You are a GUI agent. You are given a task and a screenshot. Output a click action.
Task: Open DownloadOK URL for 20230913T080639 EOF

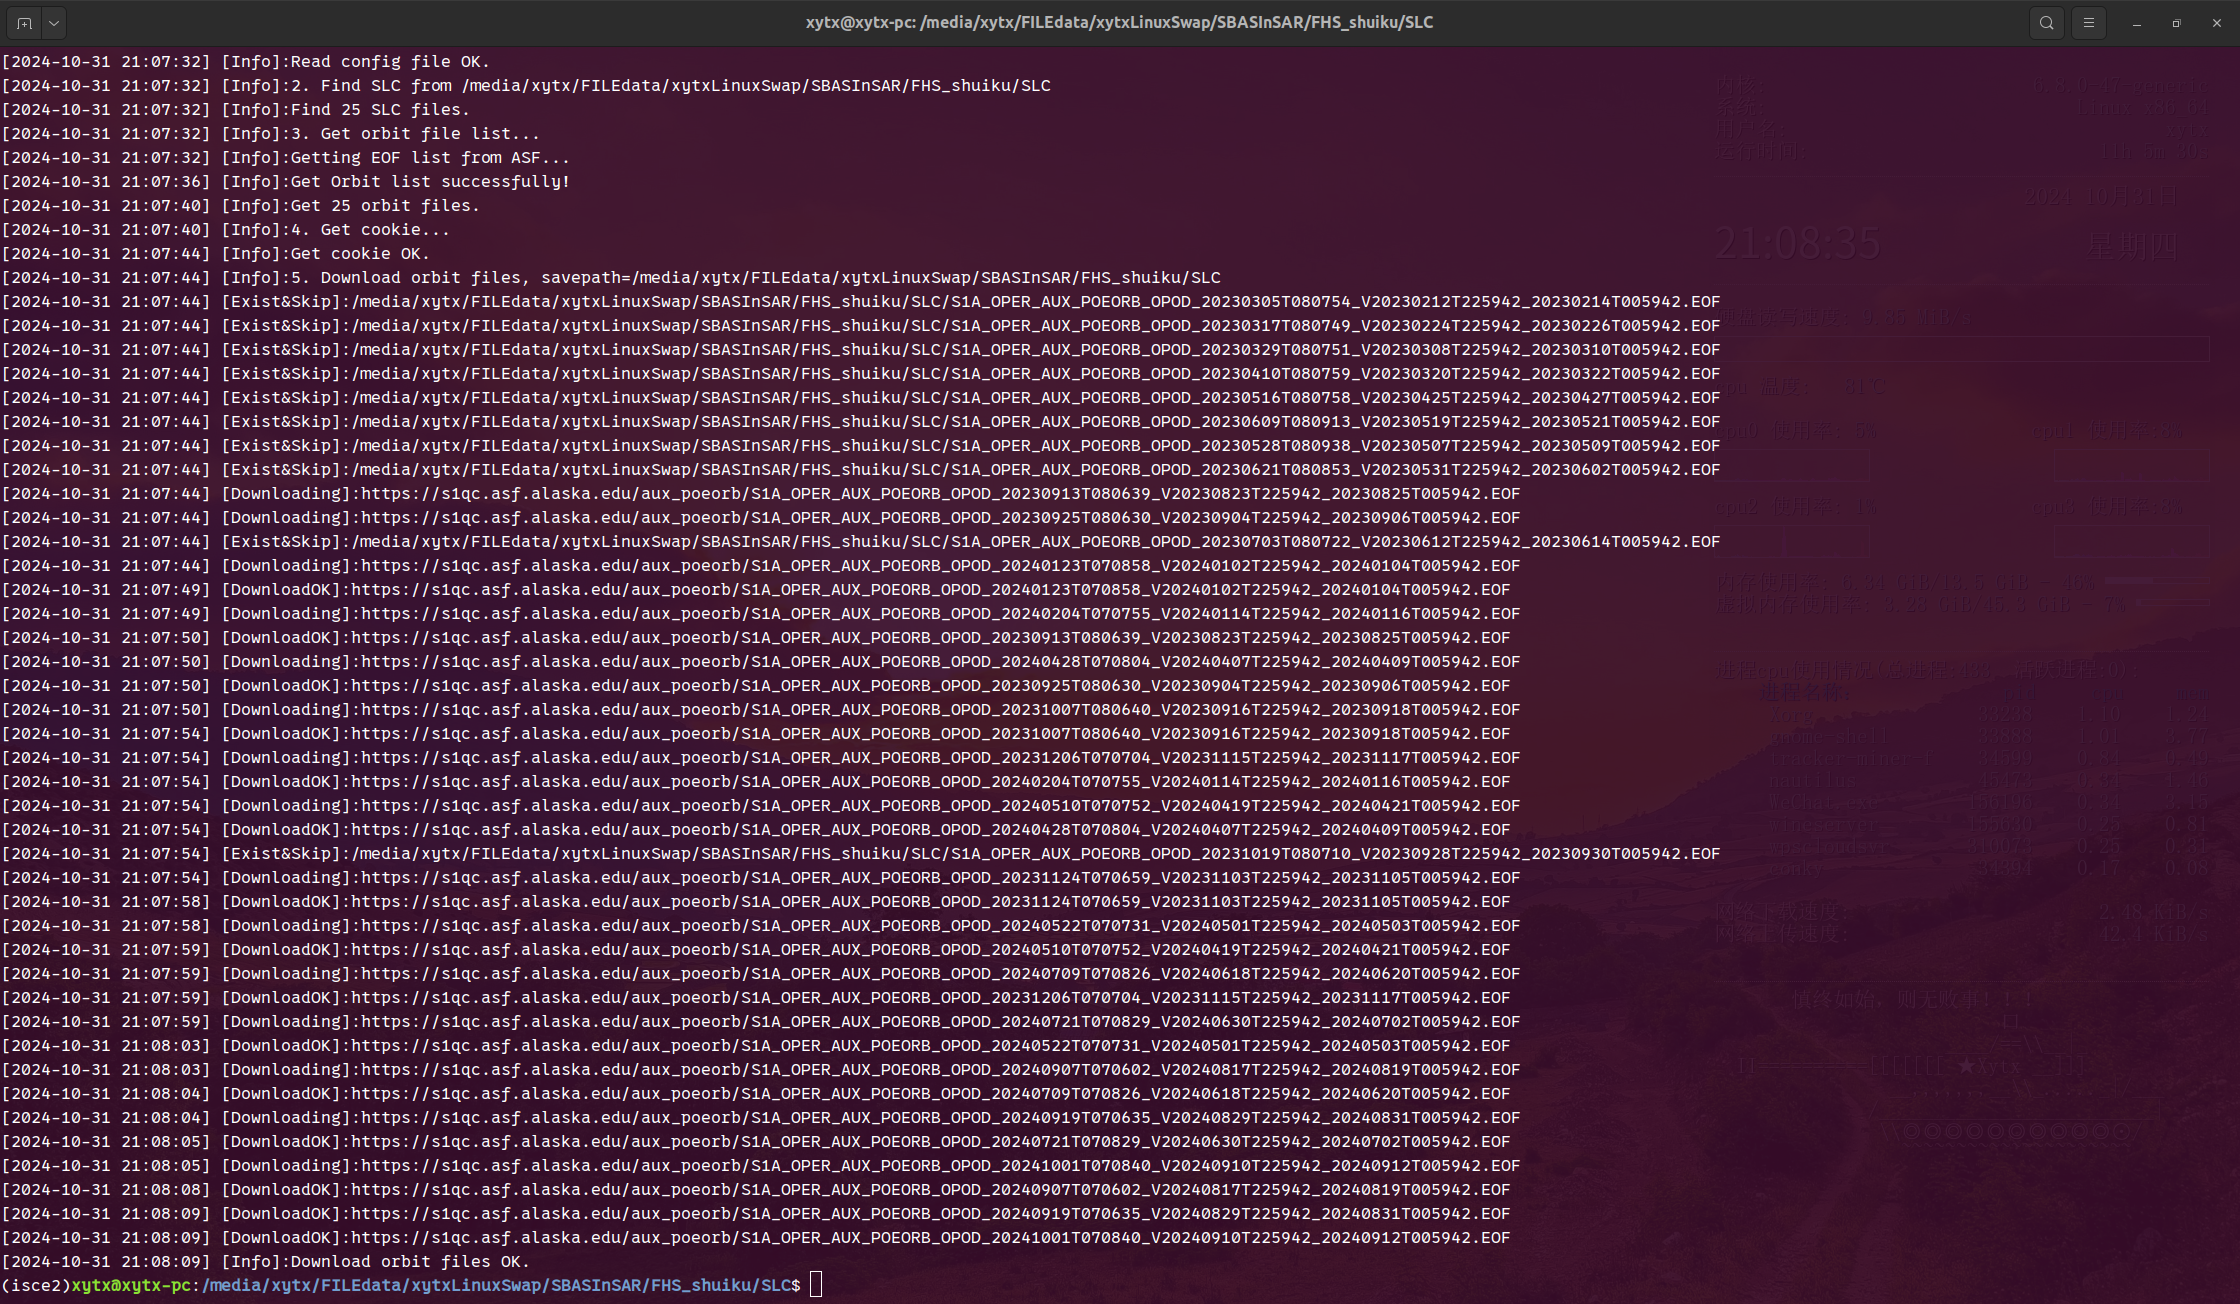pyautogui.click(x=931, y=638)
